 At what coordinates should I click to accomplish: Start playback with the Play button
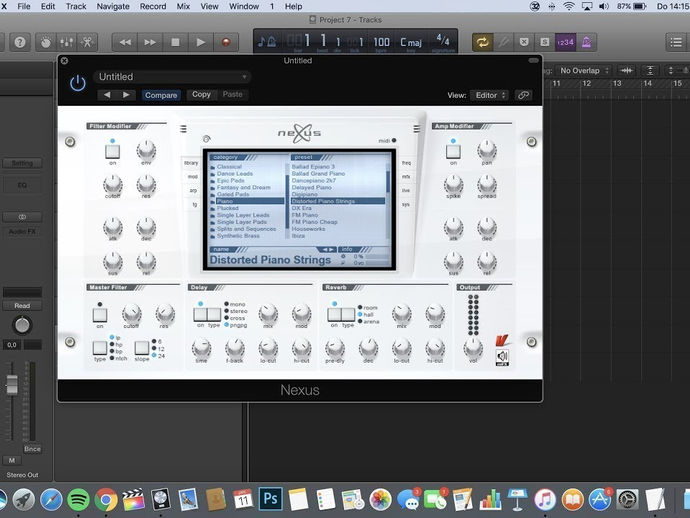click(x=201, y=42)
